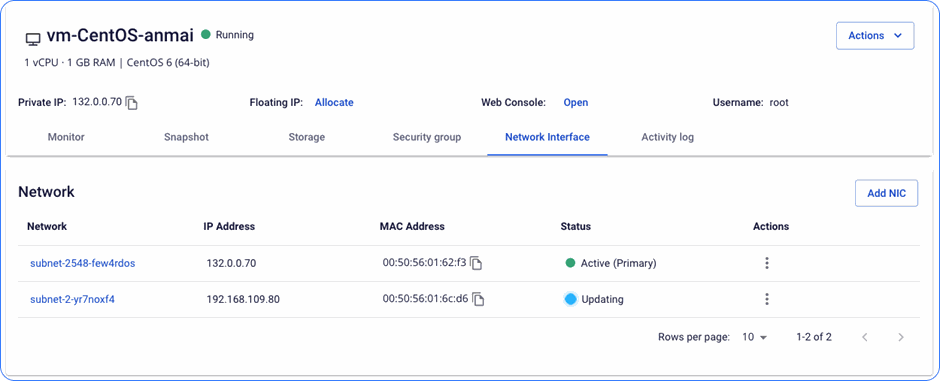
Task: Copy MAC address 00:50:56:01:6c:d6
Action: tap(478, 300)
